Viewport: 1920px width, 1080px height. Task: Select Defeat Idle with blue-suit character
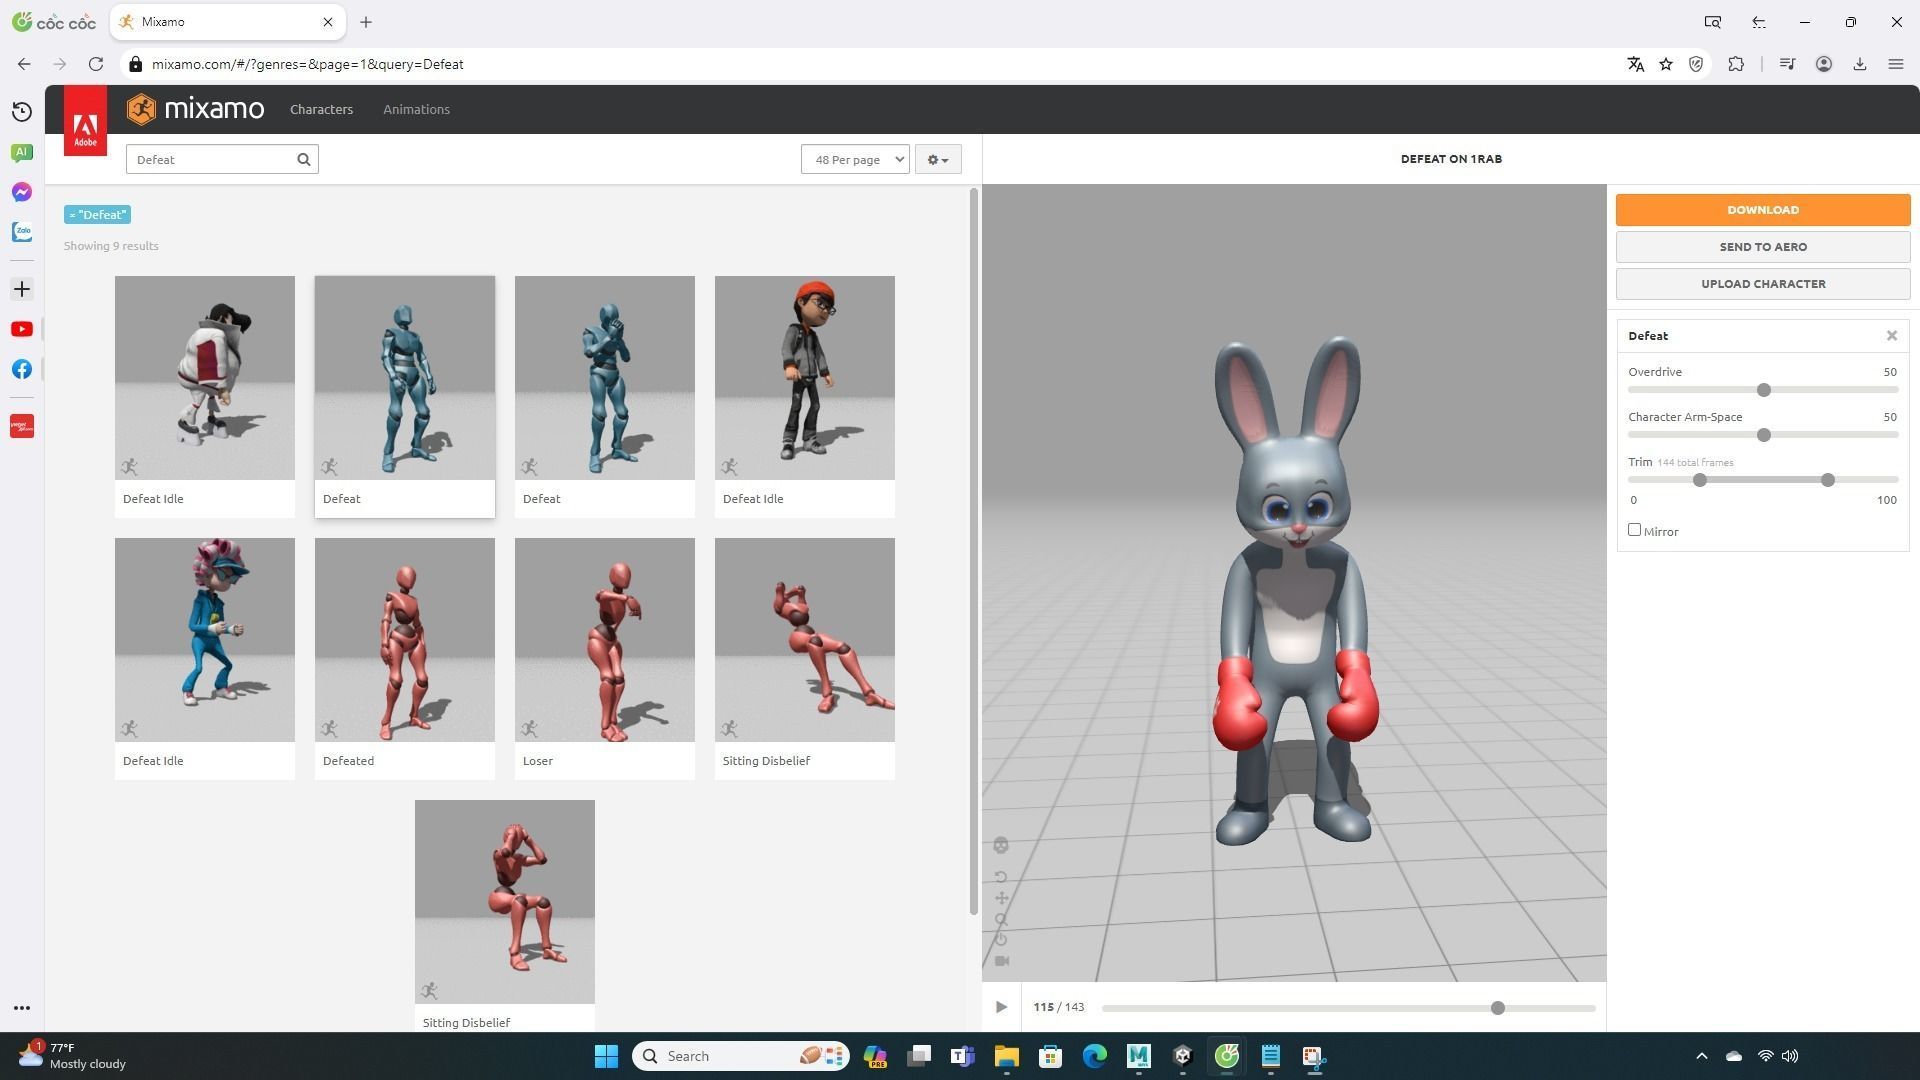pyautogui.click(x=205, y=659)
